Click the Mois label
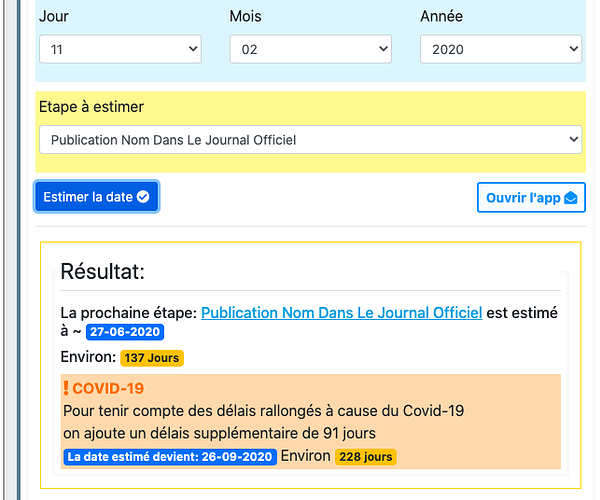 (x=245, y=16)
